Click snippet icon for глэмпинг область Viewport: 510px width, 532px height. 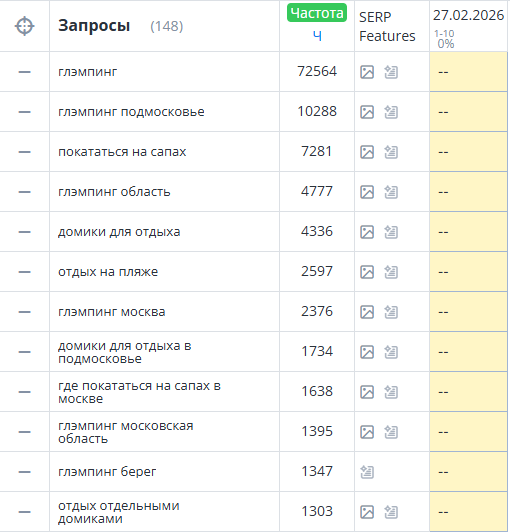click(x=391, y=192)
